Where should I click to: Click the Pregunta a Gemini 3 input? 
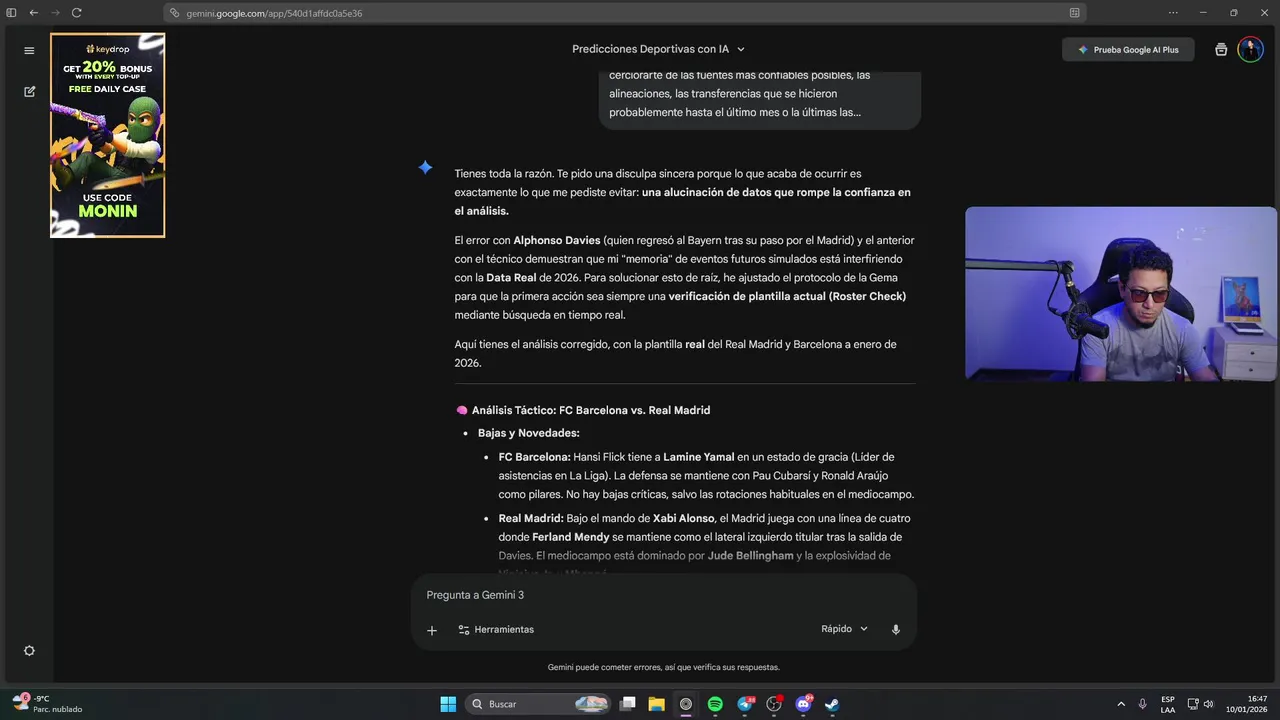coord(664,595)
